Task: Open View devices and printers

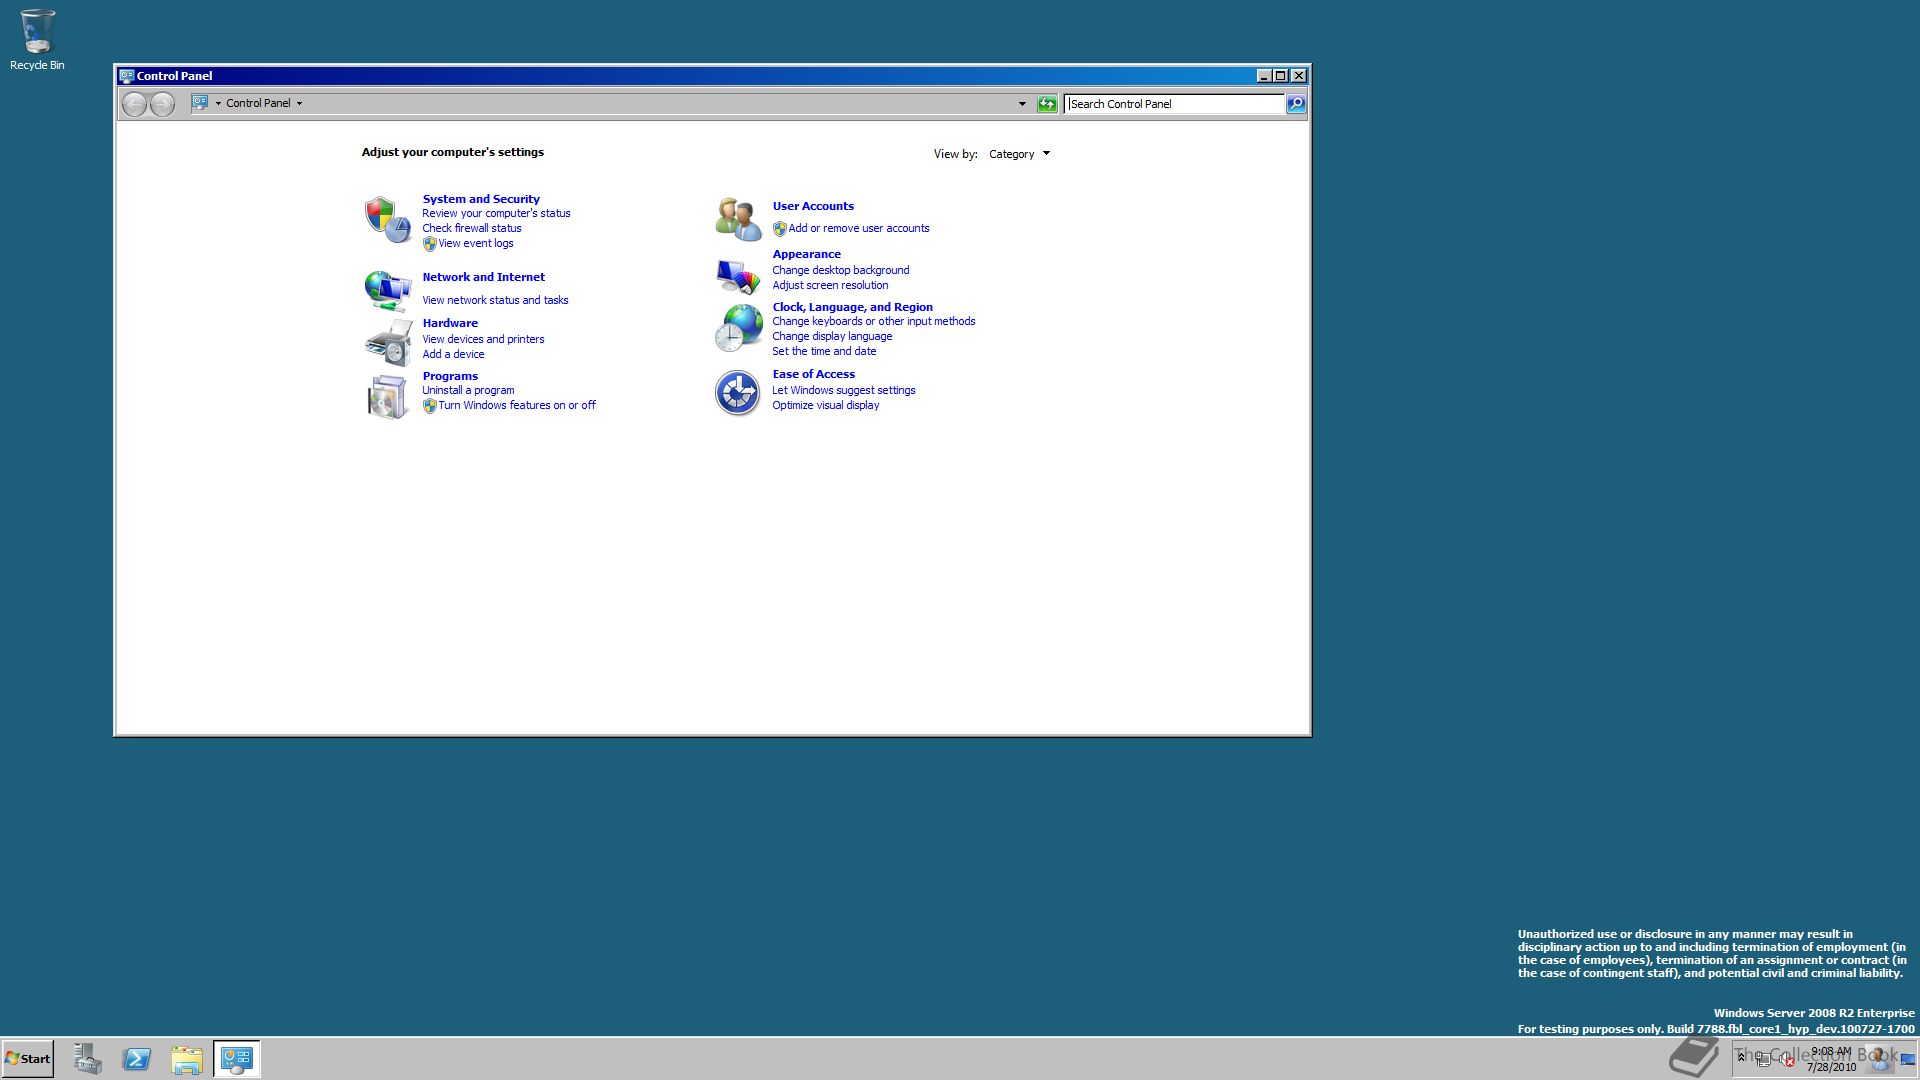Action: tap(483, 339)
